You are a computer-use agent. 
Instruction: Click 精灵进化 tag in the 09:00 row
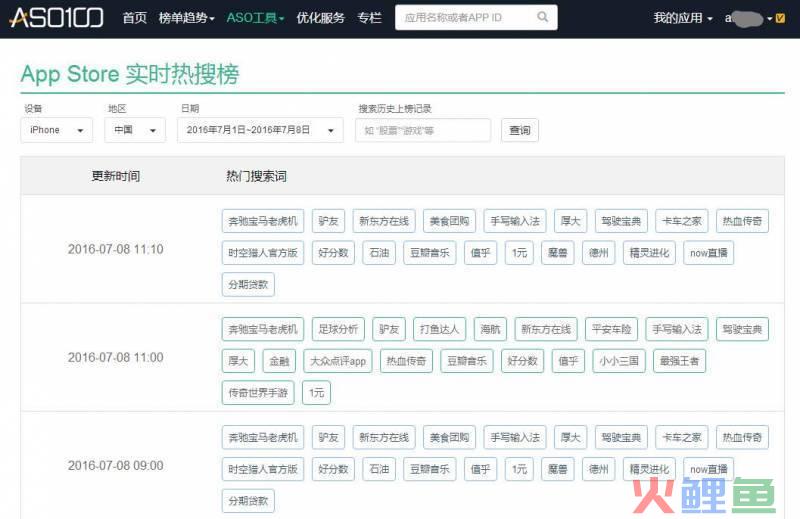pyautogui.click(x=649, y=469)
